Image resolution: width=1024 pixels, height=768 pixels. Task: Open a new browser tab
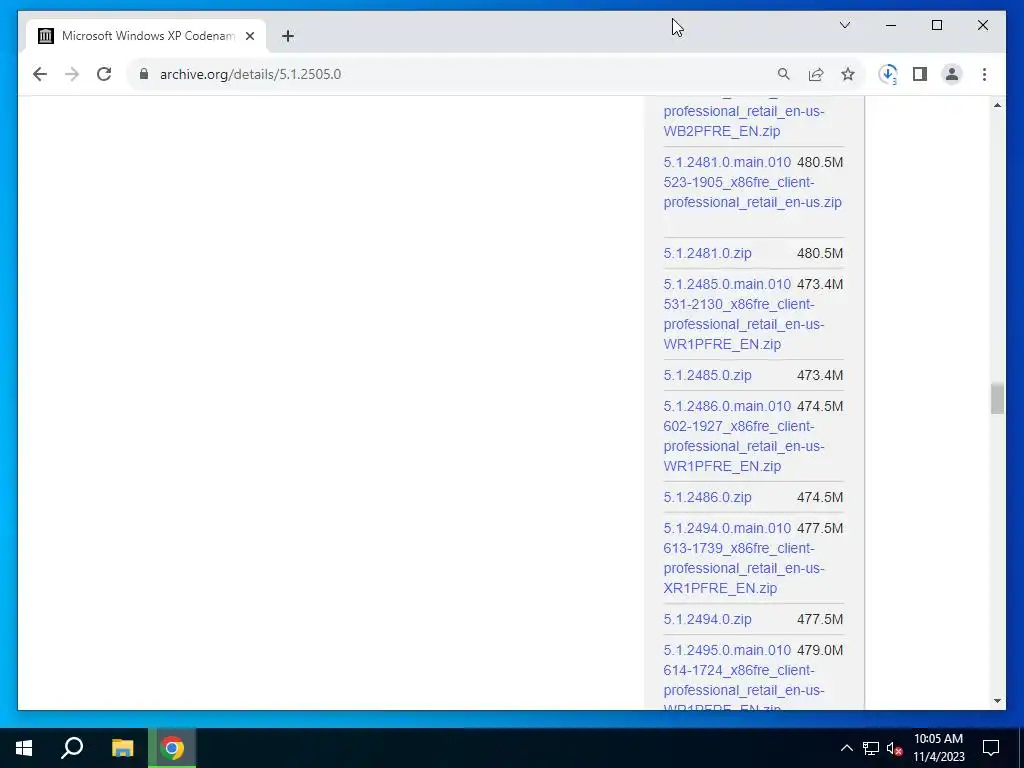pos(288,36)
